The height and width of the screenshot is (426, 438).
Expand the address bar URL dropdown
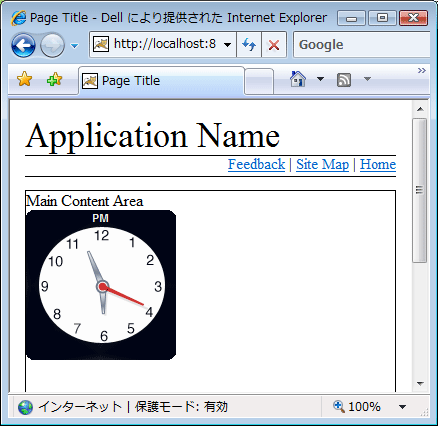228,44
